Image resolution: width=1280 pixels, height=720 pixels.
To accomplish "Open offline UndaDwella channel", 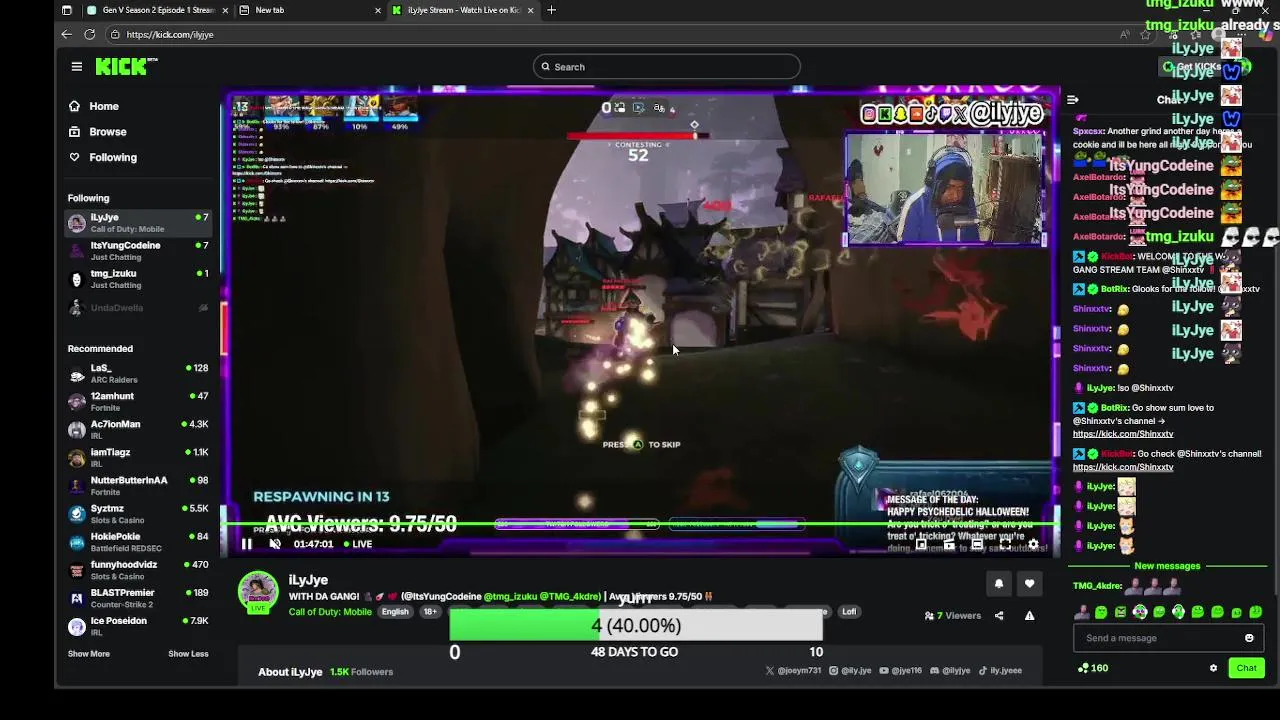I will [x=138, y=308].
